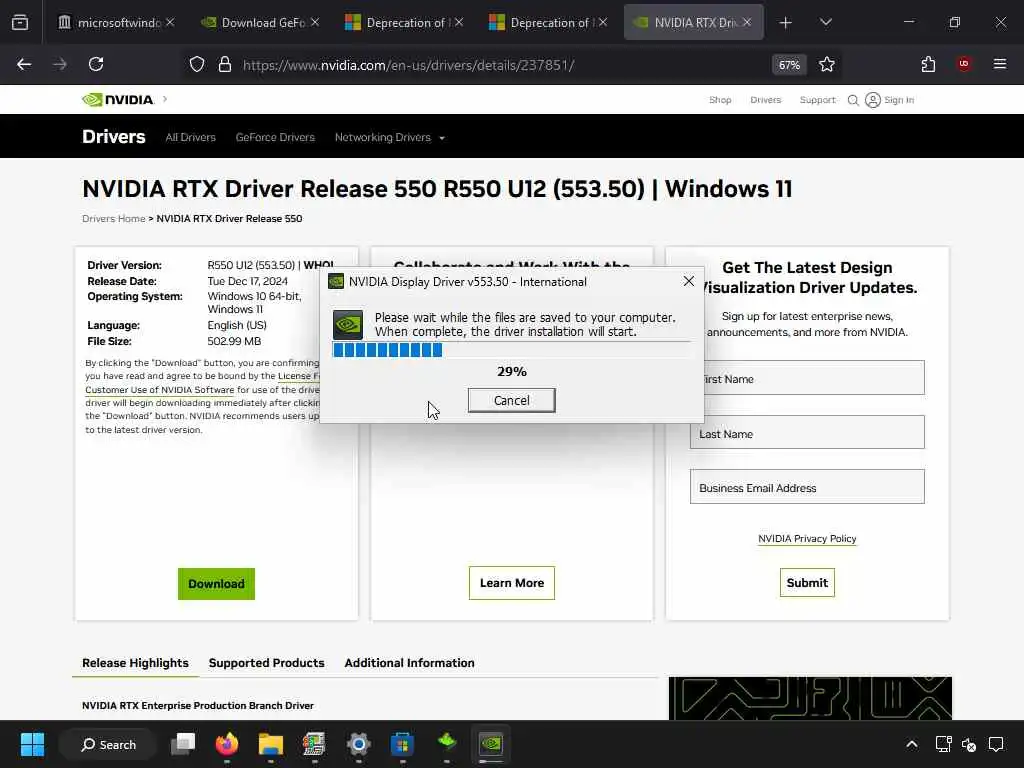Screen dimensions: 1024x768
Task: Open the Firefox hamburger application menu
Action: pyautogui.click(x=999, y=64)
